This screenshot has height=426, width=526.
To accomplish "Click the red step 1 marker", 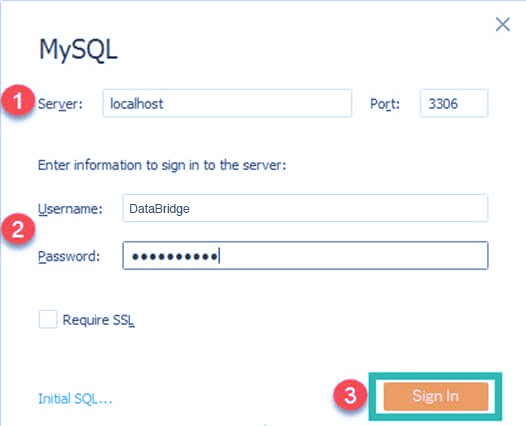I will [18, 101].
